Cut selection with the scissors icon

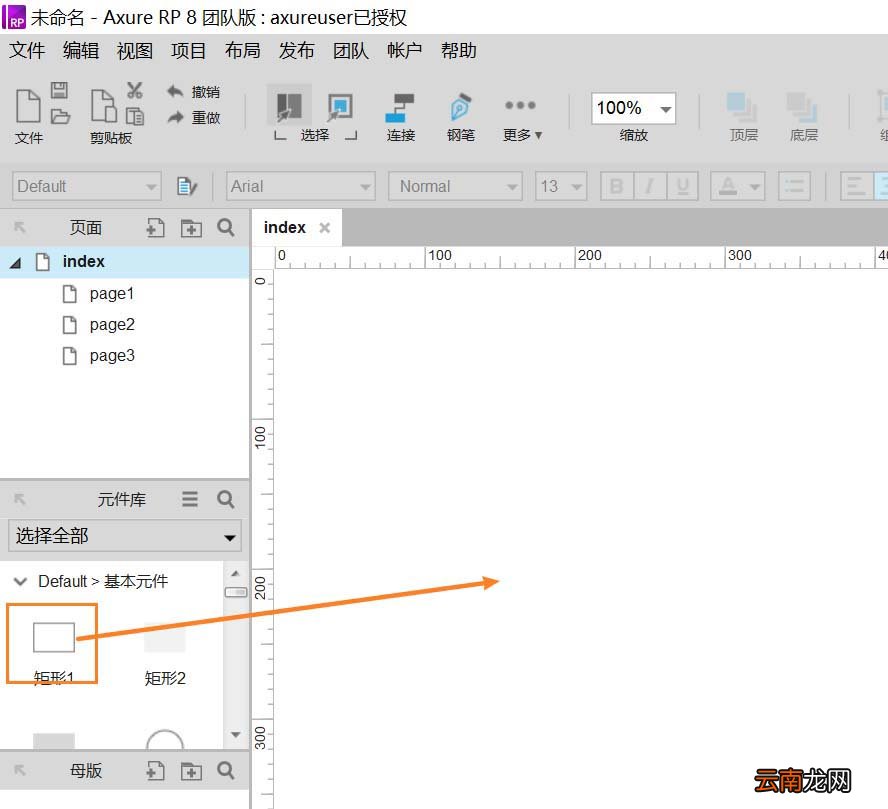[x=135, y=91]
